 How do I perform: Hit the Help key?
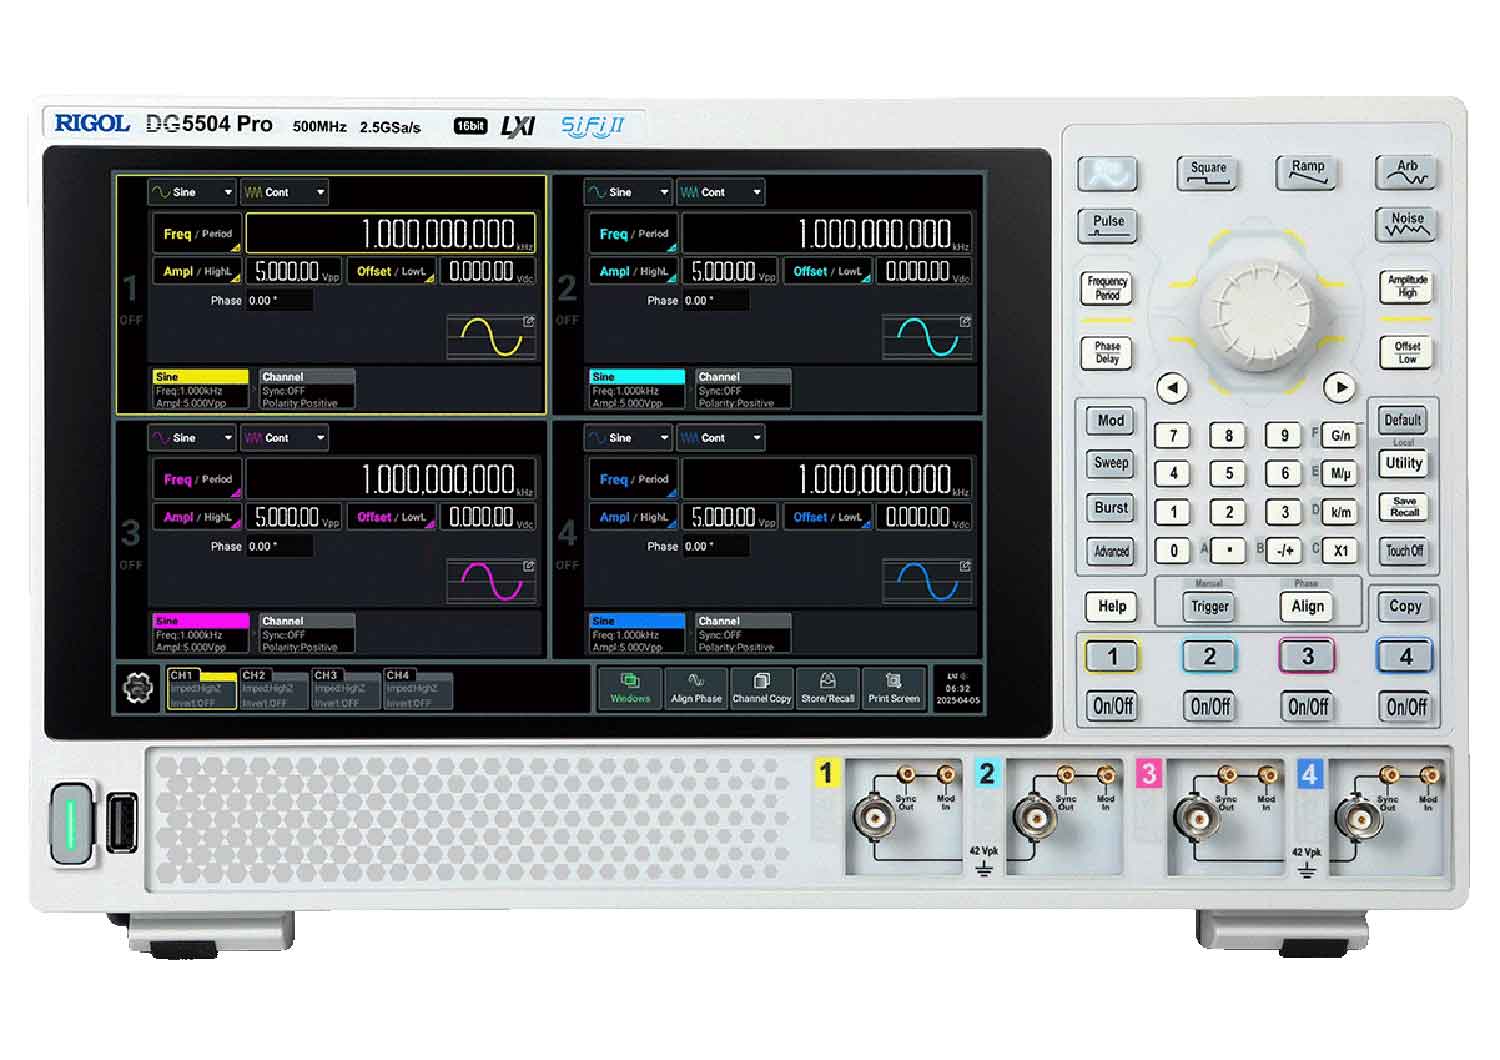pyautogui.click(x=1111, y=606)
